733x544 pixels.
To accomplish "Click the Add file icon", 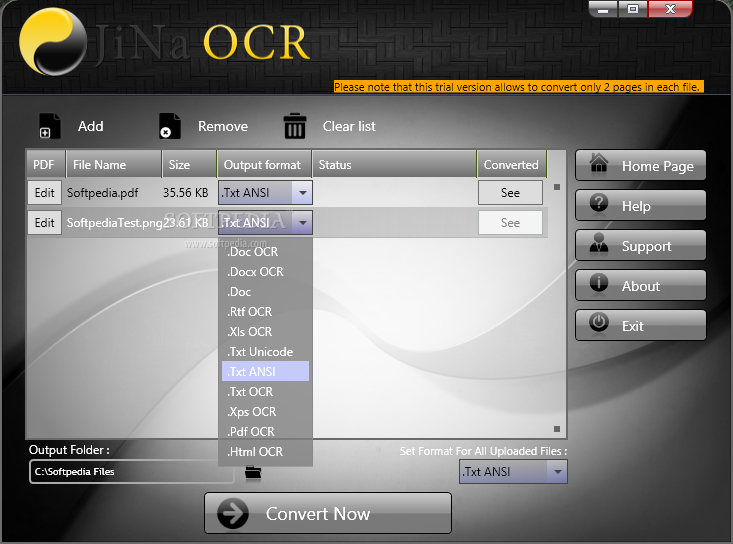I will tap(50, 126).
